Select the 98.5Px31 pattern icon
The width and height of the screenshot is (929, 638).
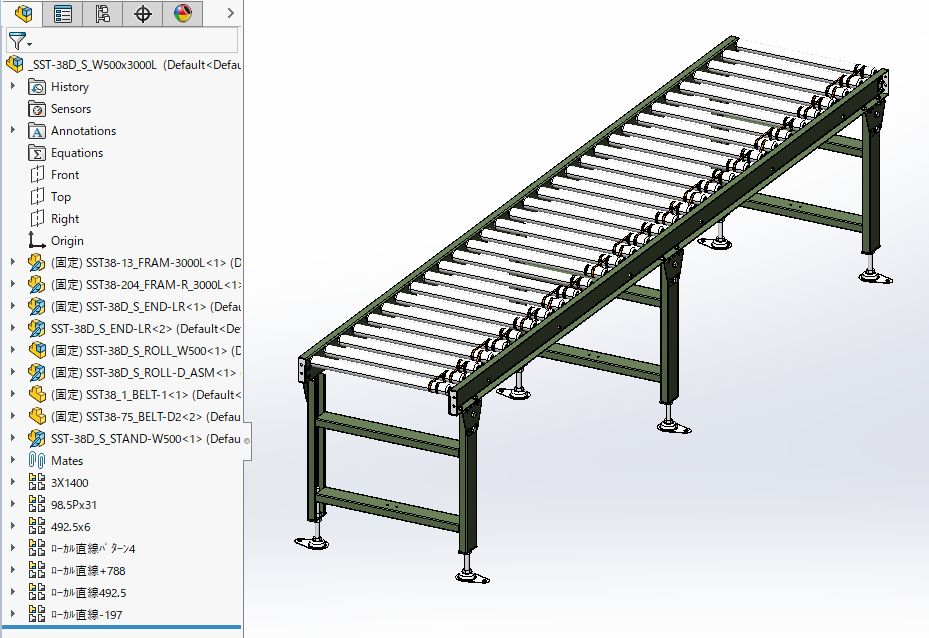tap(37, 504)
